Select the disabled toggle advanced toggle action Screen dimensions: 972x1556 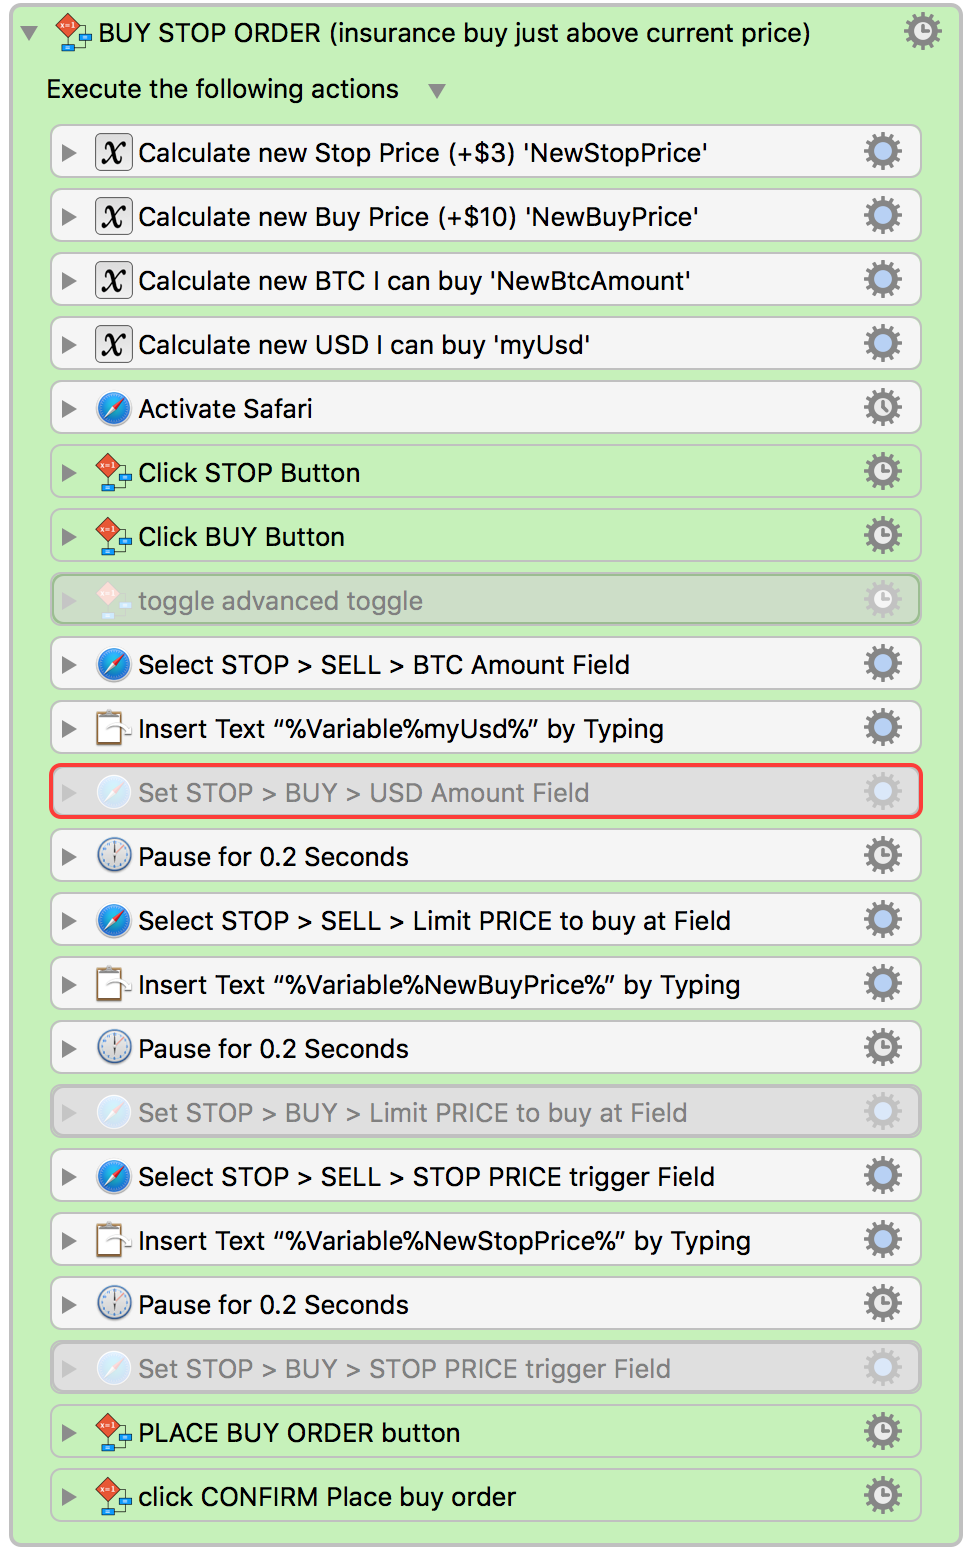pyautogui.click(x=486, y=600)
